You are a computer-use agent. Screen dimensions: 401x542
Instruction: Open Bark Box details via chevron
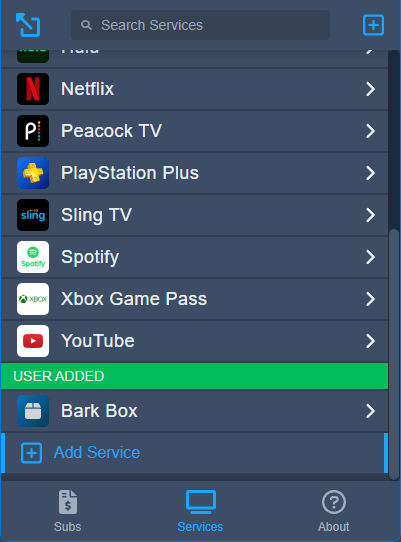coord(370,411)
